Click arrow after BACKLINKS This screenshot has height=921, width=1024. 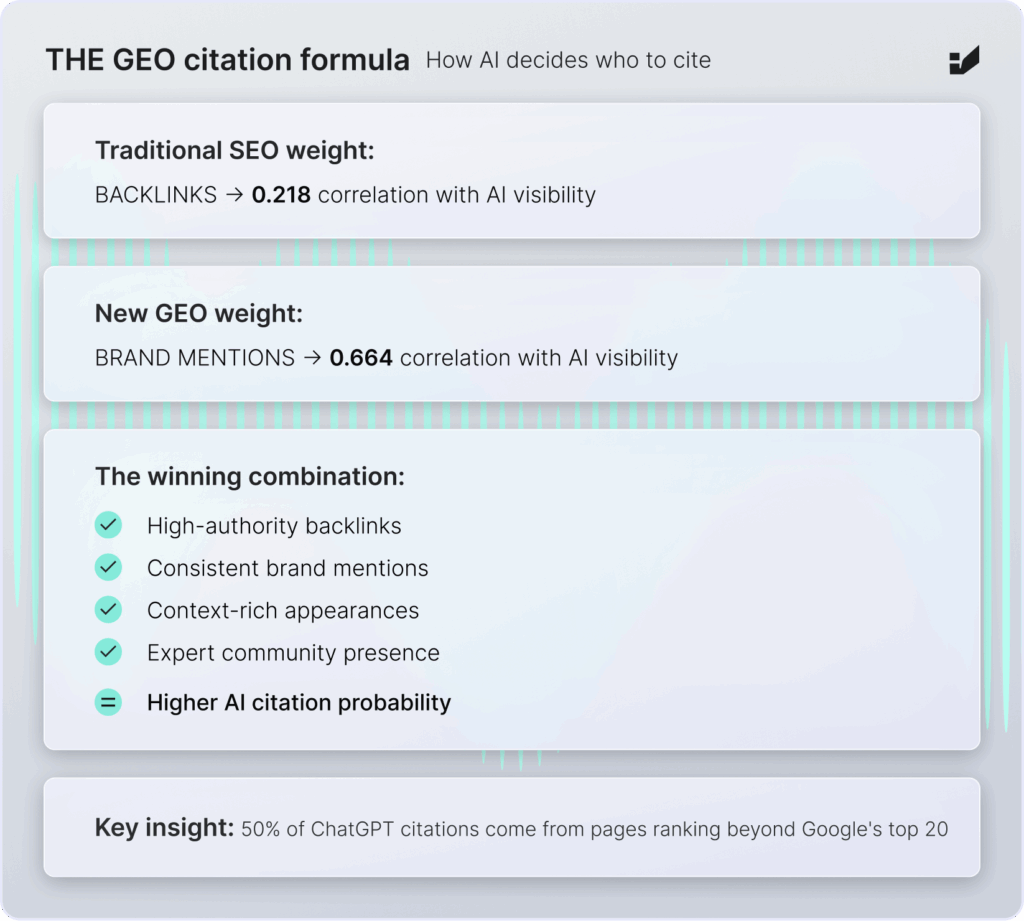coord(234,195)
